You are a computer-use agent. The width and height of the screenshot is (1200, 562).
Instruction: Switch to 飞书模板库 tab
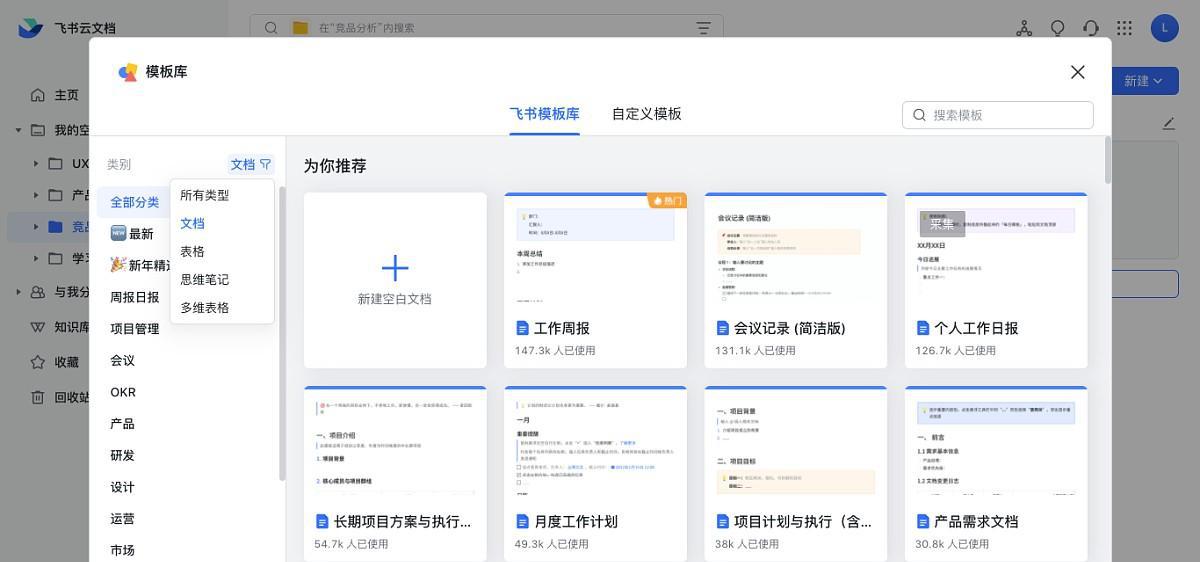[x=544, y=114]
